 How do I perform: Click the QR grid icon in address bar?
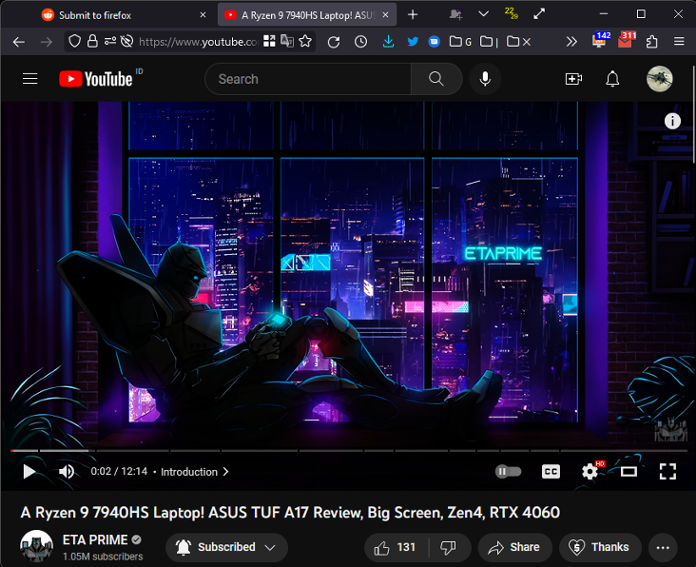click(269, 41)
